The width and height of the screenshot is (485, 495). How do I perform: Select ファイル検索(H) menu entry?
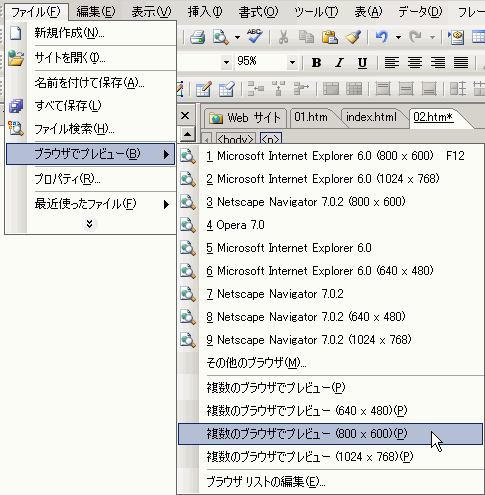[91, 129]
